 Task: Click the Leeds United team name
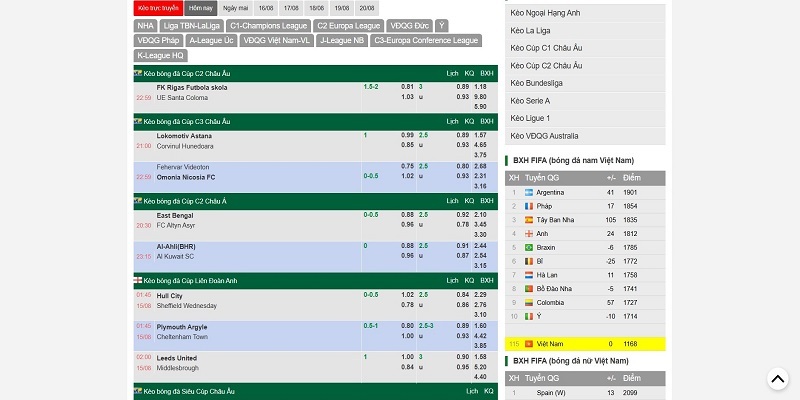[177, 357]
